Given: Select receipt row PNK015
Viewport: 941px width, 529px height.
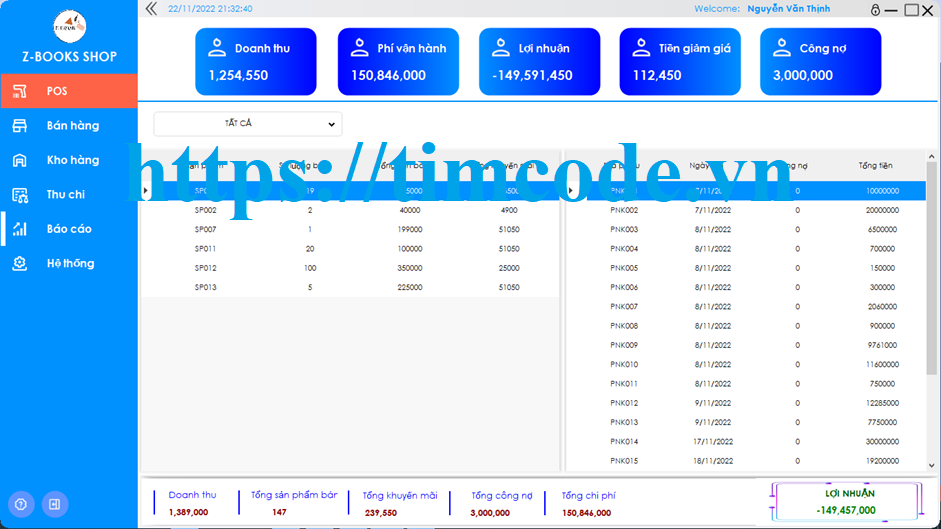Looking at the screenshot, I should pos(746,461).
